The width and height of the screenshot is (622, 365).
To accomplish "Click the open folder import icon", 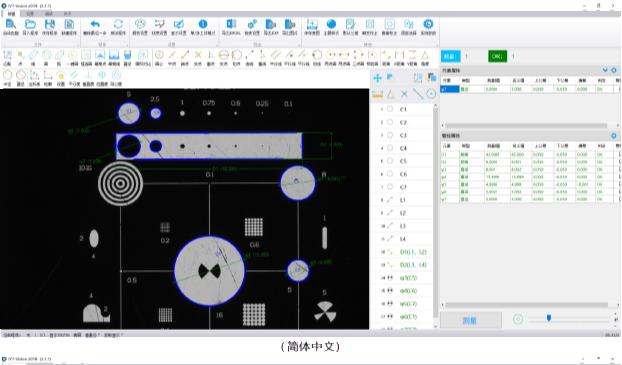I will coord(30,24).
